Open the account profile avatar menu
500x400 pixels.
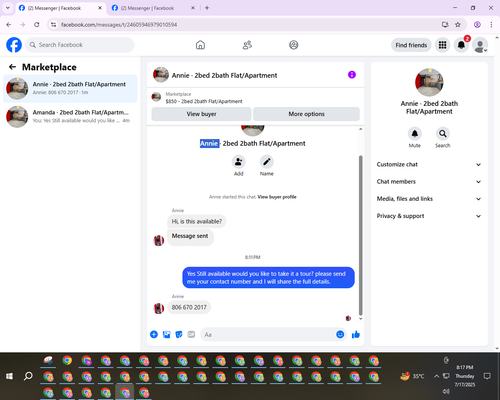[x=480, y=45]
